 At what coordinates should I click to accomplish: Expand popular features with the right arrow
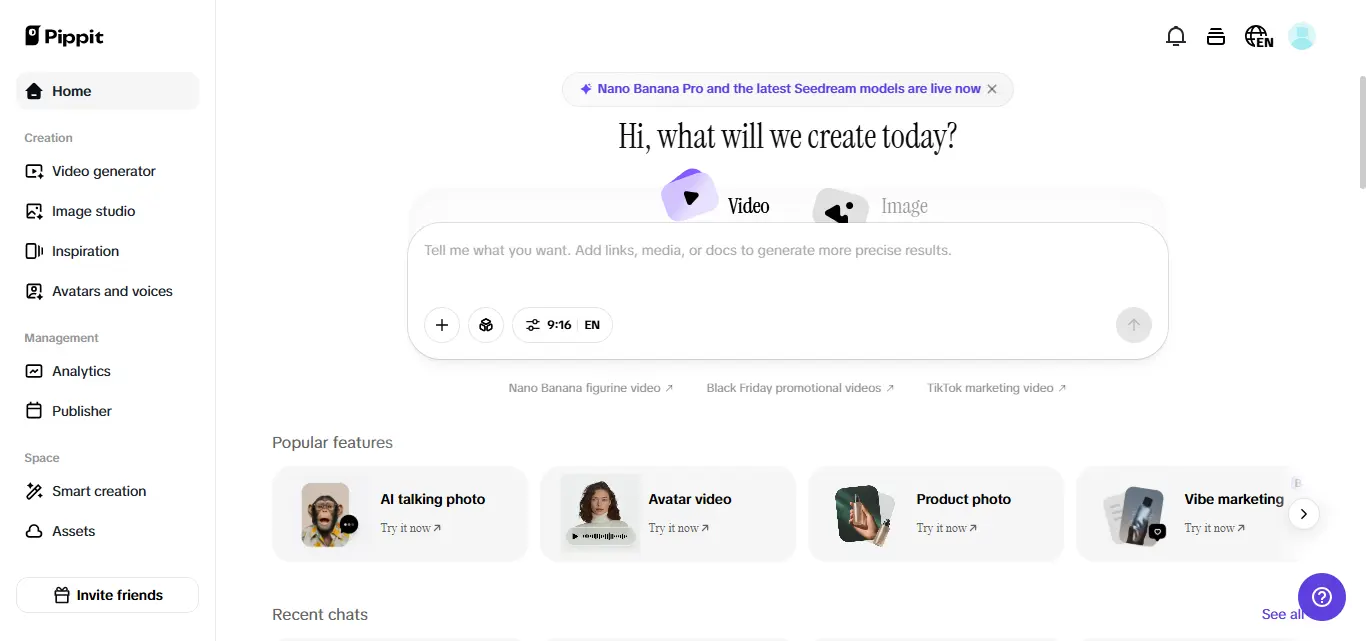click(1303, 514)
